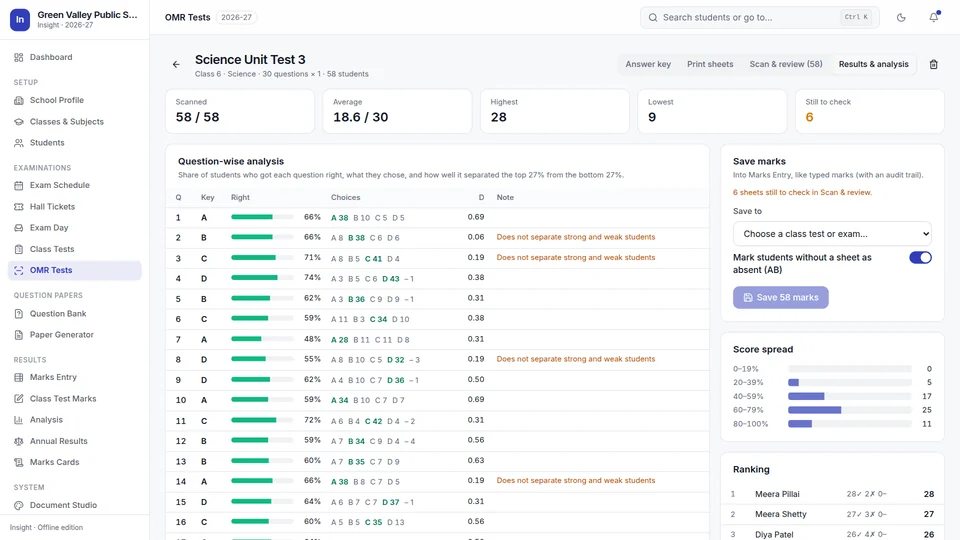Click the warning note on question 2
This screenshot has width=960, height=540.
tap(576, 237)
